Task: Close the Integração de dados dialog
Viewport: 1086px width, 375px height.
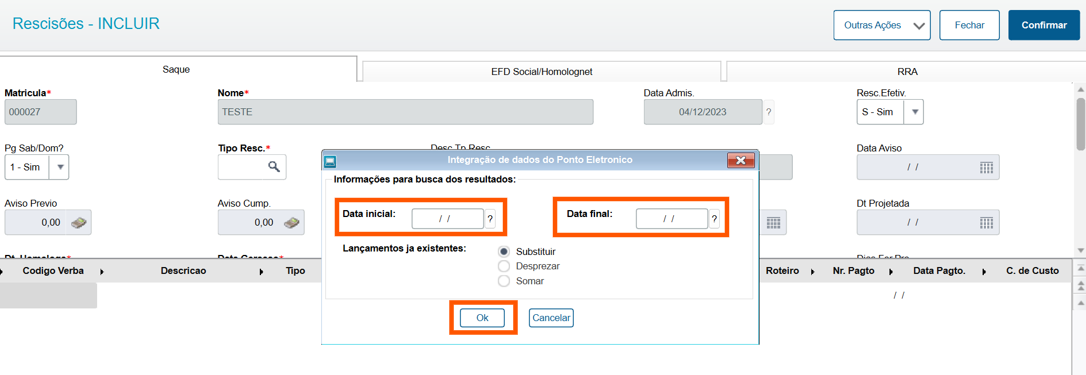Action: click(x=740, y=160)
